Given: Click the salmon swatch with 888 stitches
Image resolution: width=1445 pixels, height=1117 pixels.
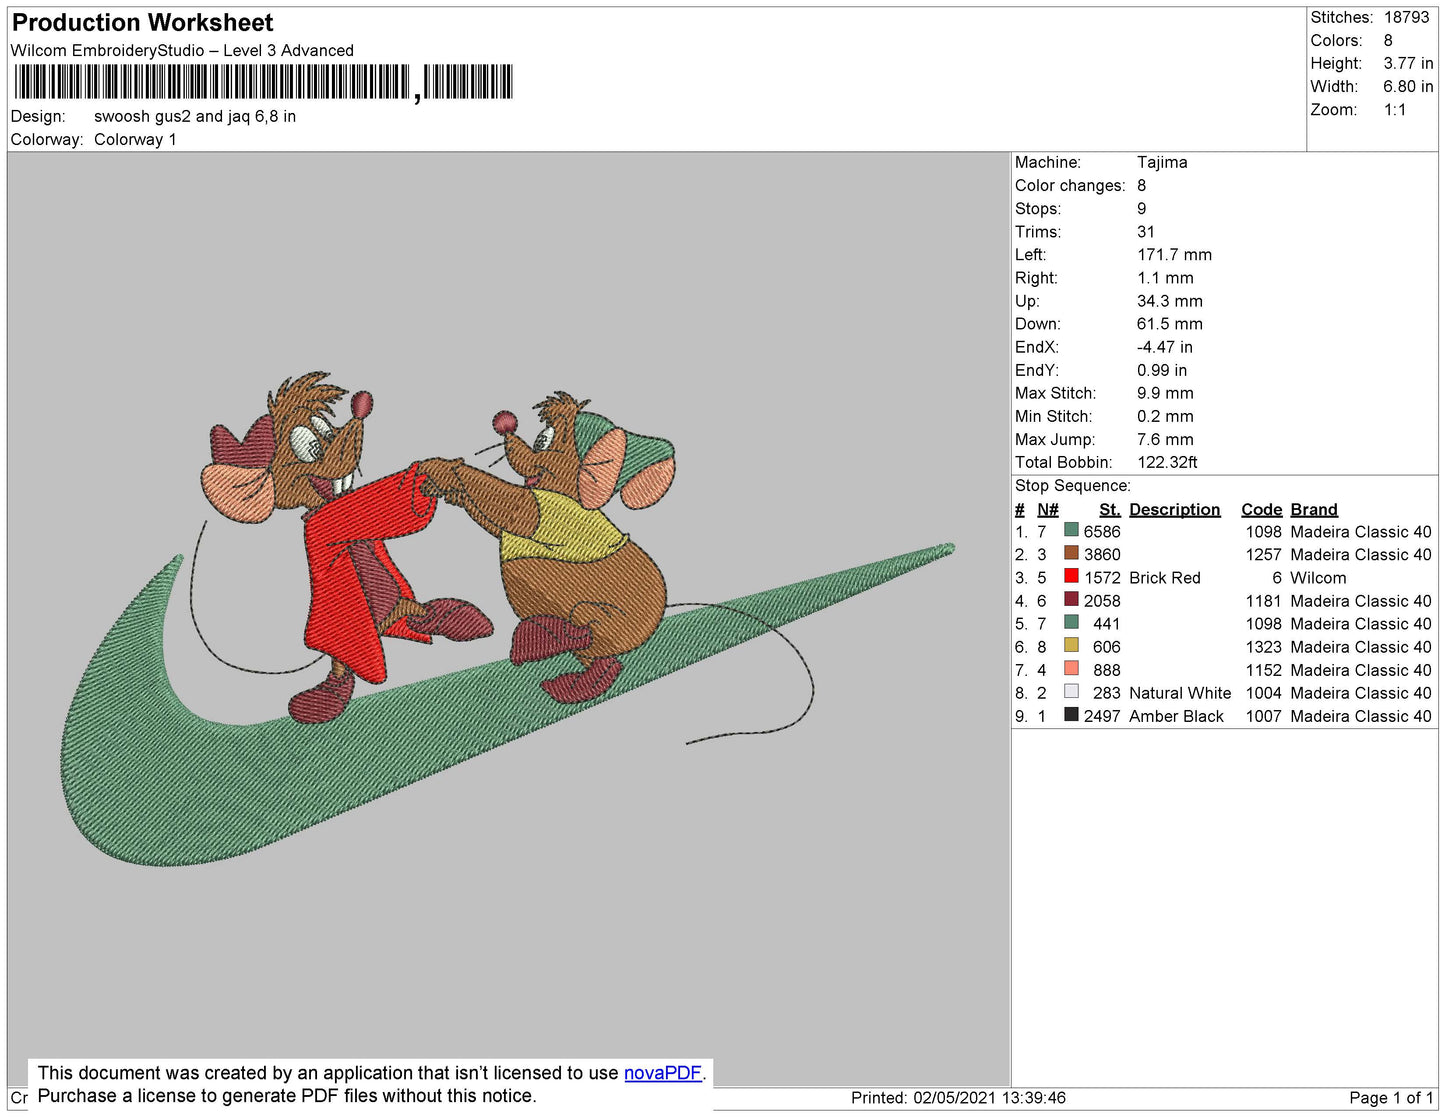Looking at the screenshot, I should tap(1071, 669).
